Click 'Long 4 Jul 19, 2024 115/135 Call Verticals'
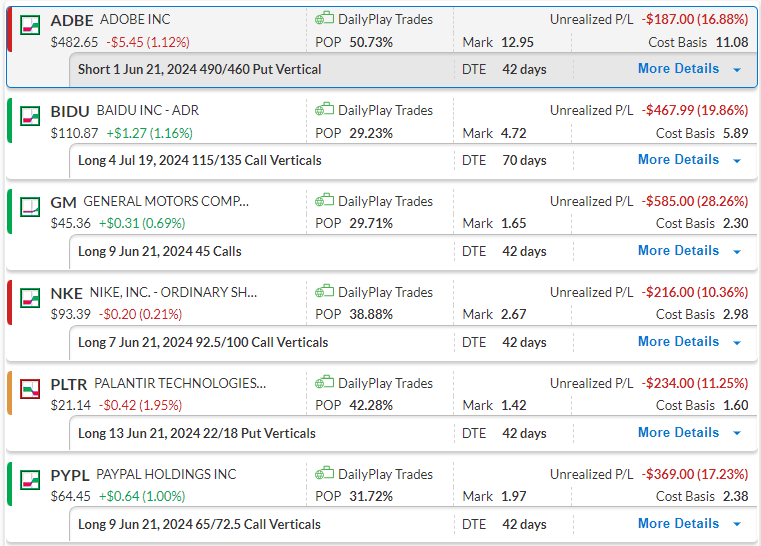This screenshot has height=546, width=761. coord(199,161)
